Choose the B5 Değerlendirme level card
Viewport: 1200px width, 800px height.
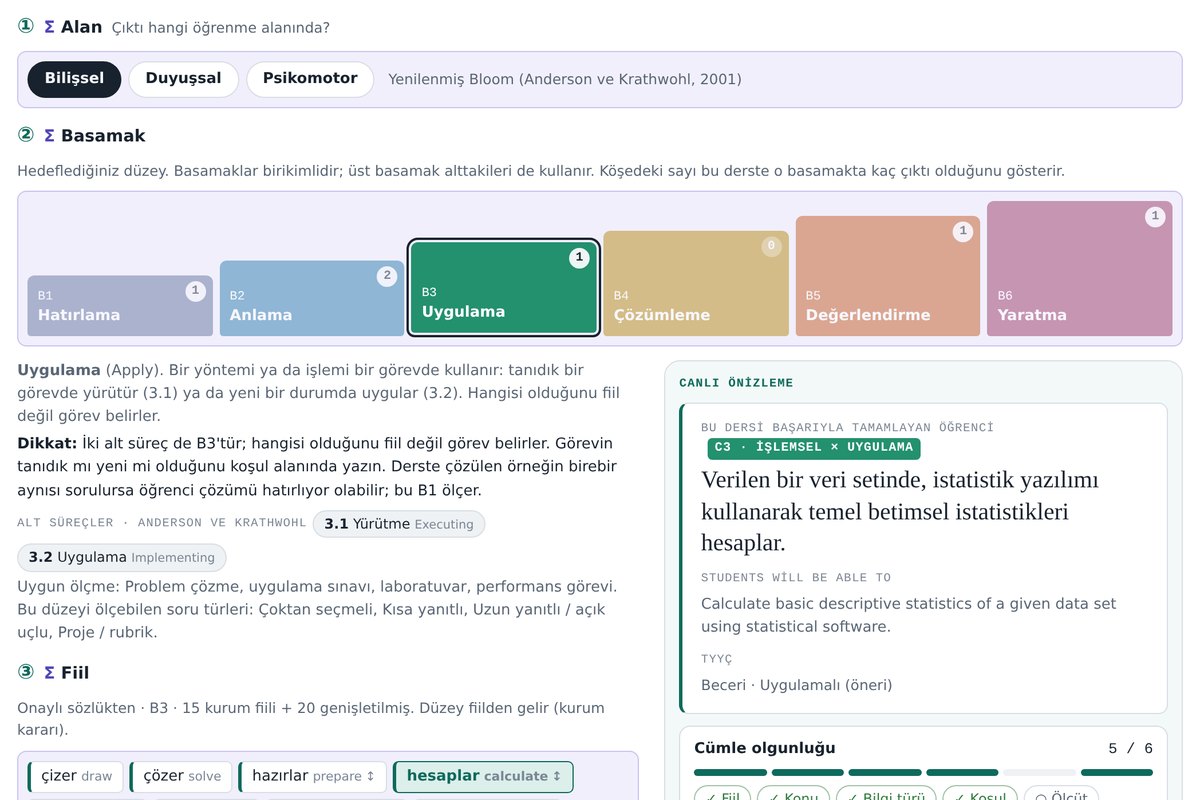[888, 276]
